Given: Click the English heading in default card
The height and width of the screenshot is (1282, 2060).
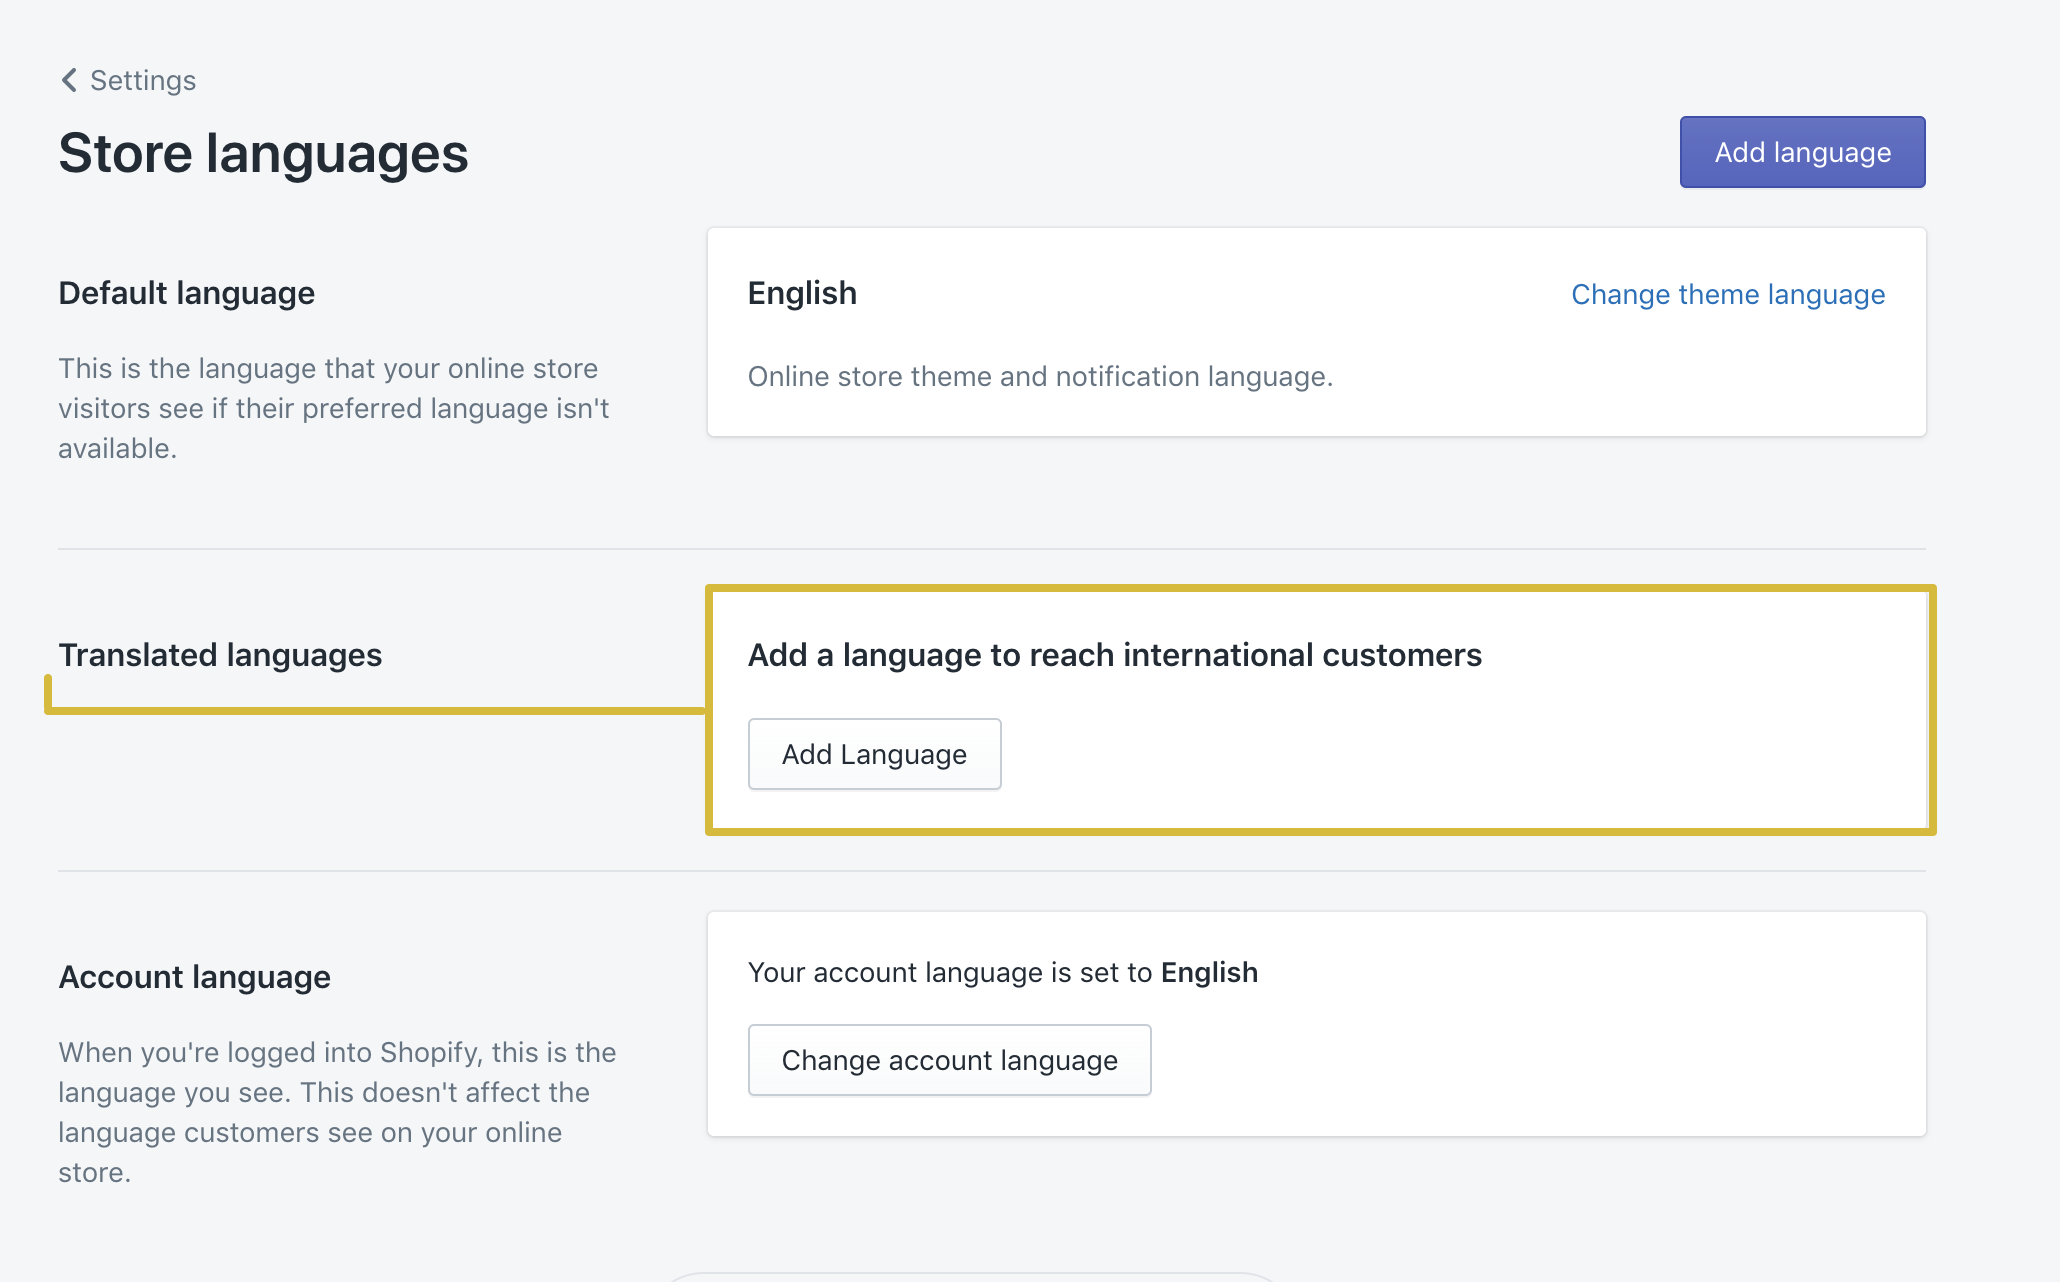Looking at the screenshot, I should click(x=802, y=293).
